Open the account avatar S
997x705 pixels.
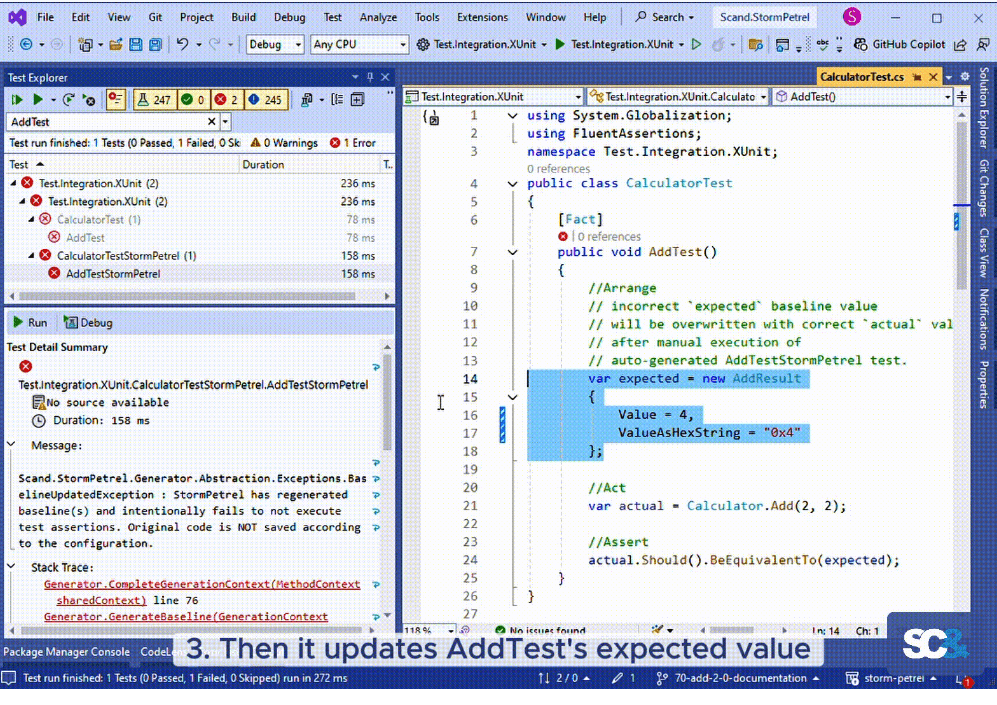click(x=852, y=17)
